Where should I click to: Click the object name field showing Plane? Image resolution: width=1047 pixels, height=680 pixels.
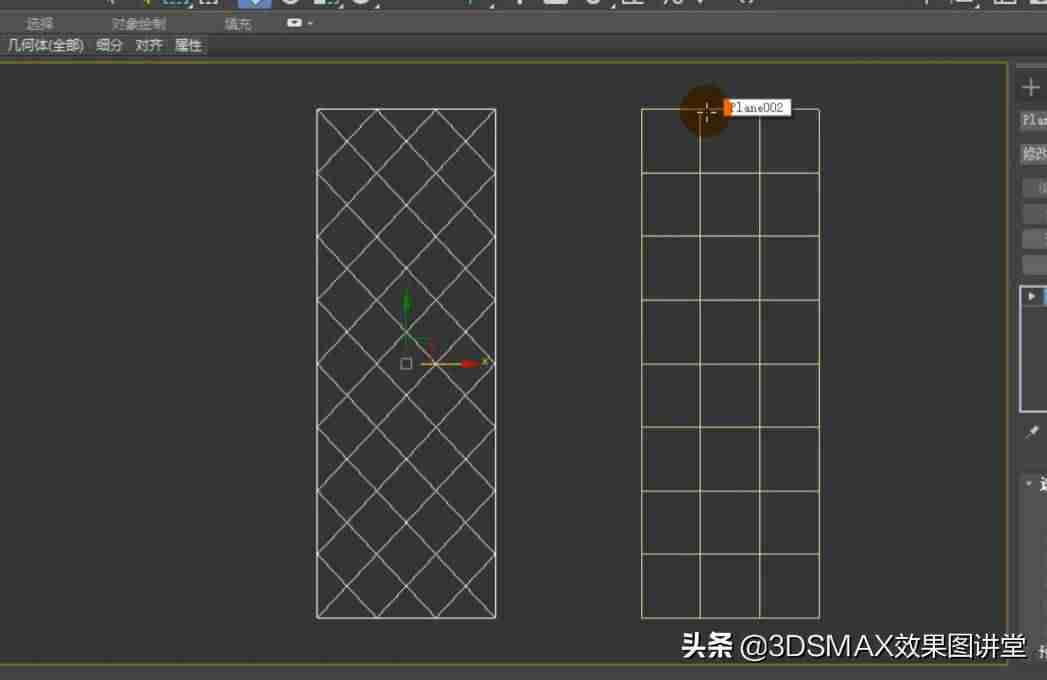[x=1034, y=120]
